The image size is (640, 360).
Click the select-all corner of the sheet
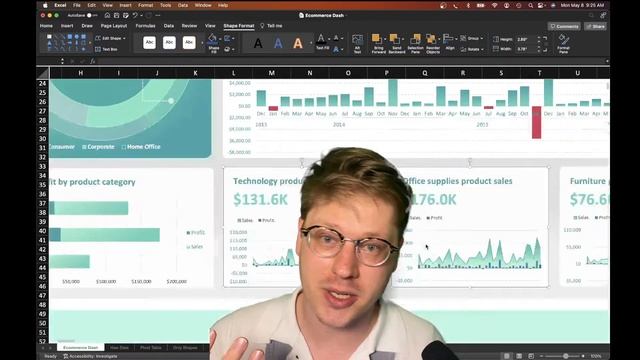click(42, 73)
